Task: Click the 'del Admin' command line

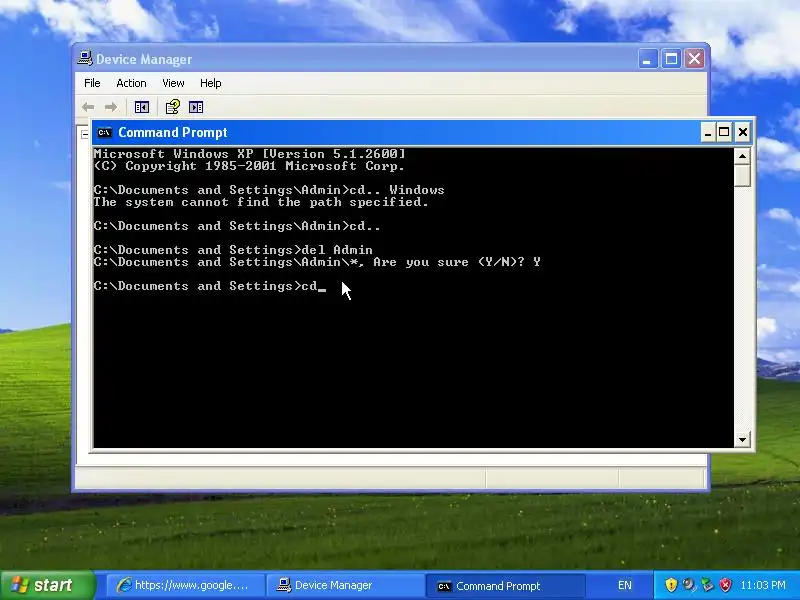Action: (x=233, y=250)
